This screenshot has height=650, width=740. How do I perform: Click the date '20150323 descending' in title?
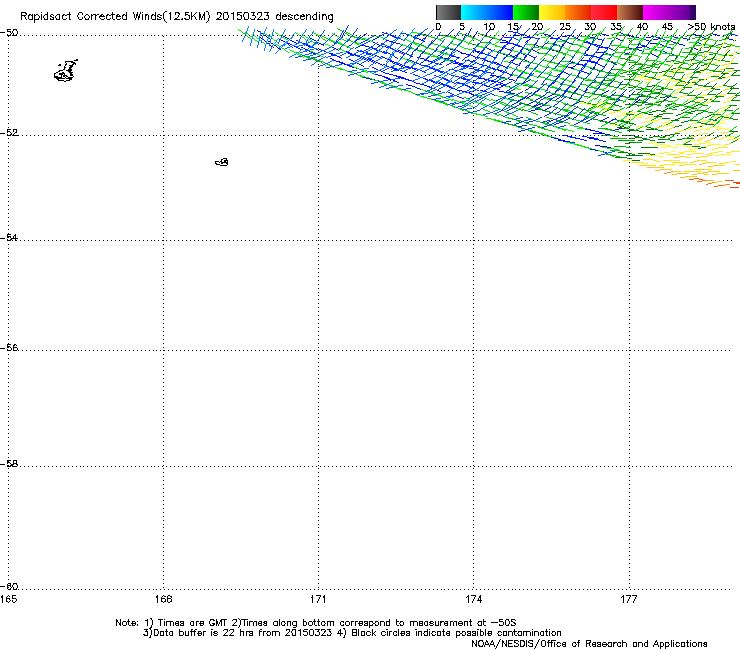coord(275,17)
